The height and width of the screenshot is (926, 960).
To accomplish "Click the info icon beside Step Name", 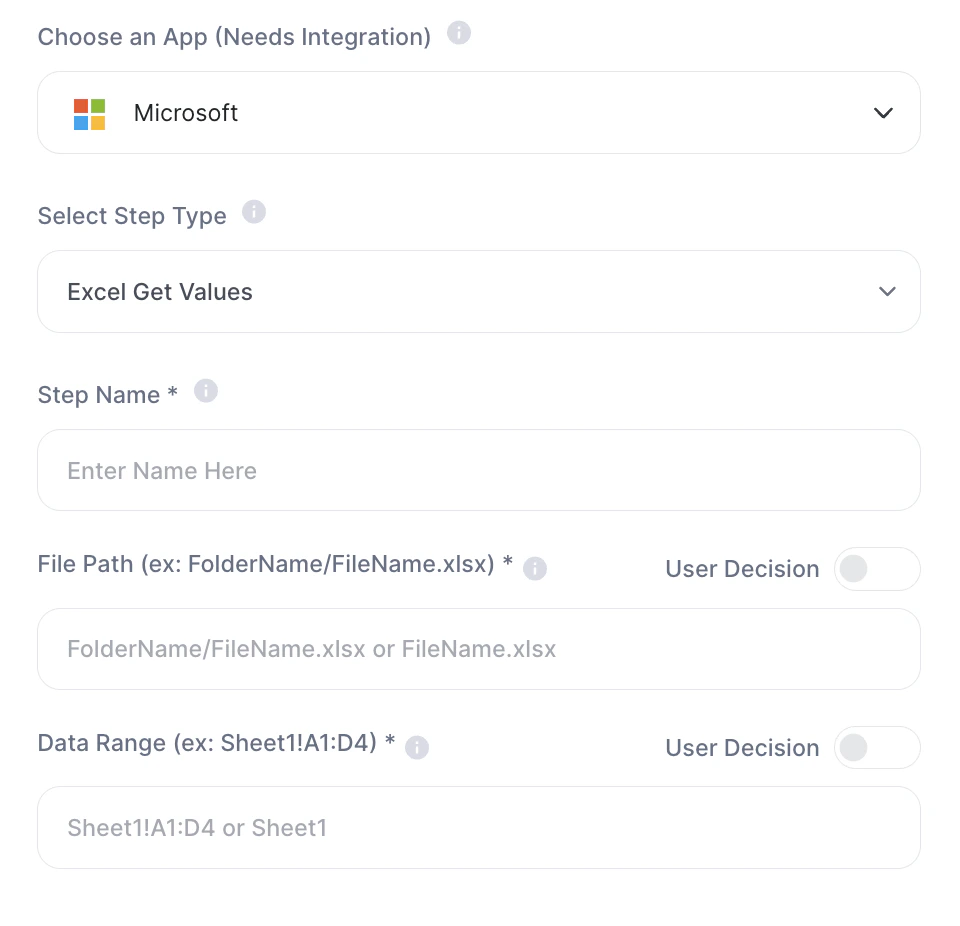I will (206, 391).
